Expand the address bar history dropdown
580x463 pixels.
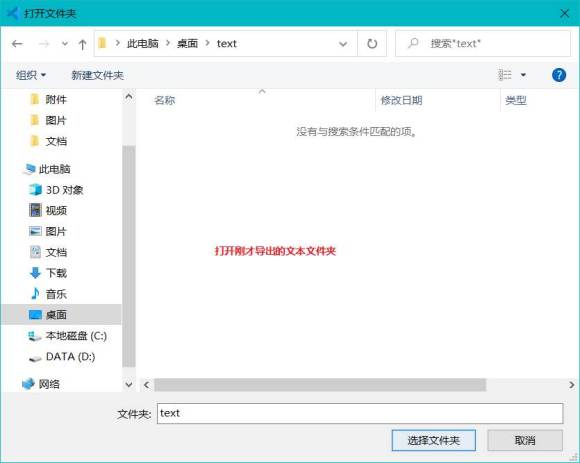click(343, 44)
